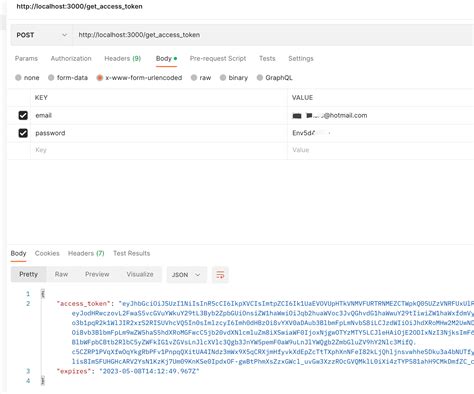This screenshot has width=474, height=394.
Task: Click the wrap lines icon in response toolbar
Action: click(x=220, y=275)
